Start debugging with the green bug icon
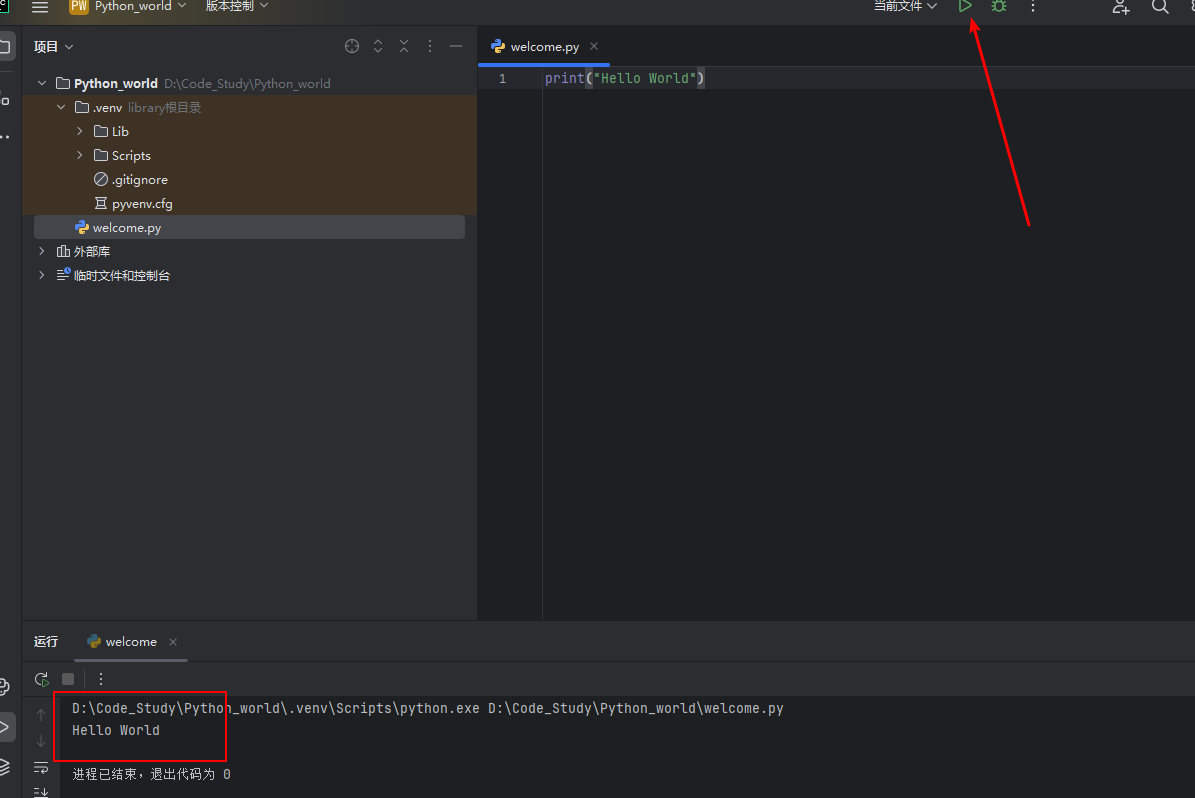 (x=998, y=6)
